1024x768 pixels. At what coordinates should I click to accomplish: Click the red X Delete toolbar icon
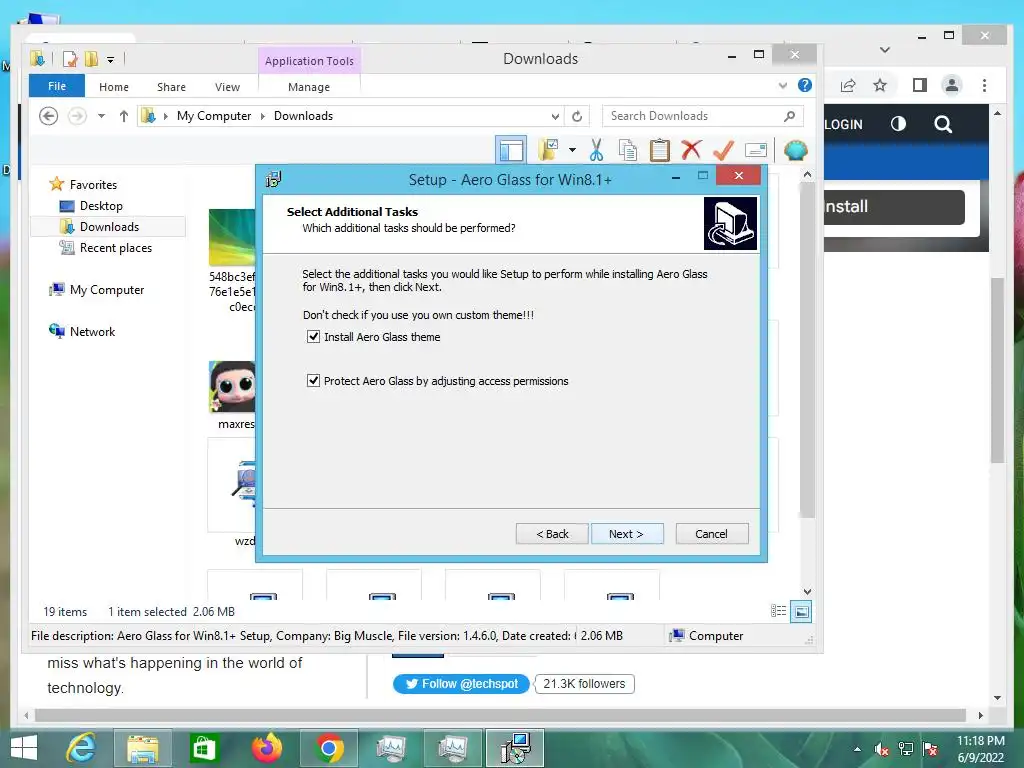[x=691, y=150]
